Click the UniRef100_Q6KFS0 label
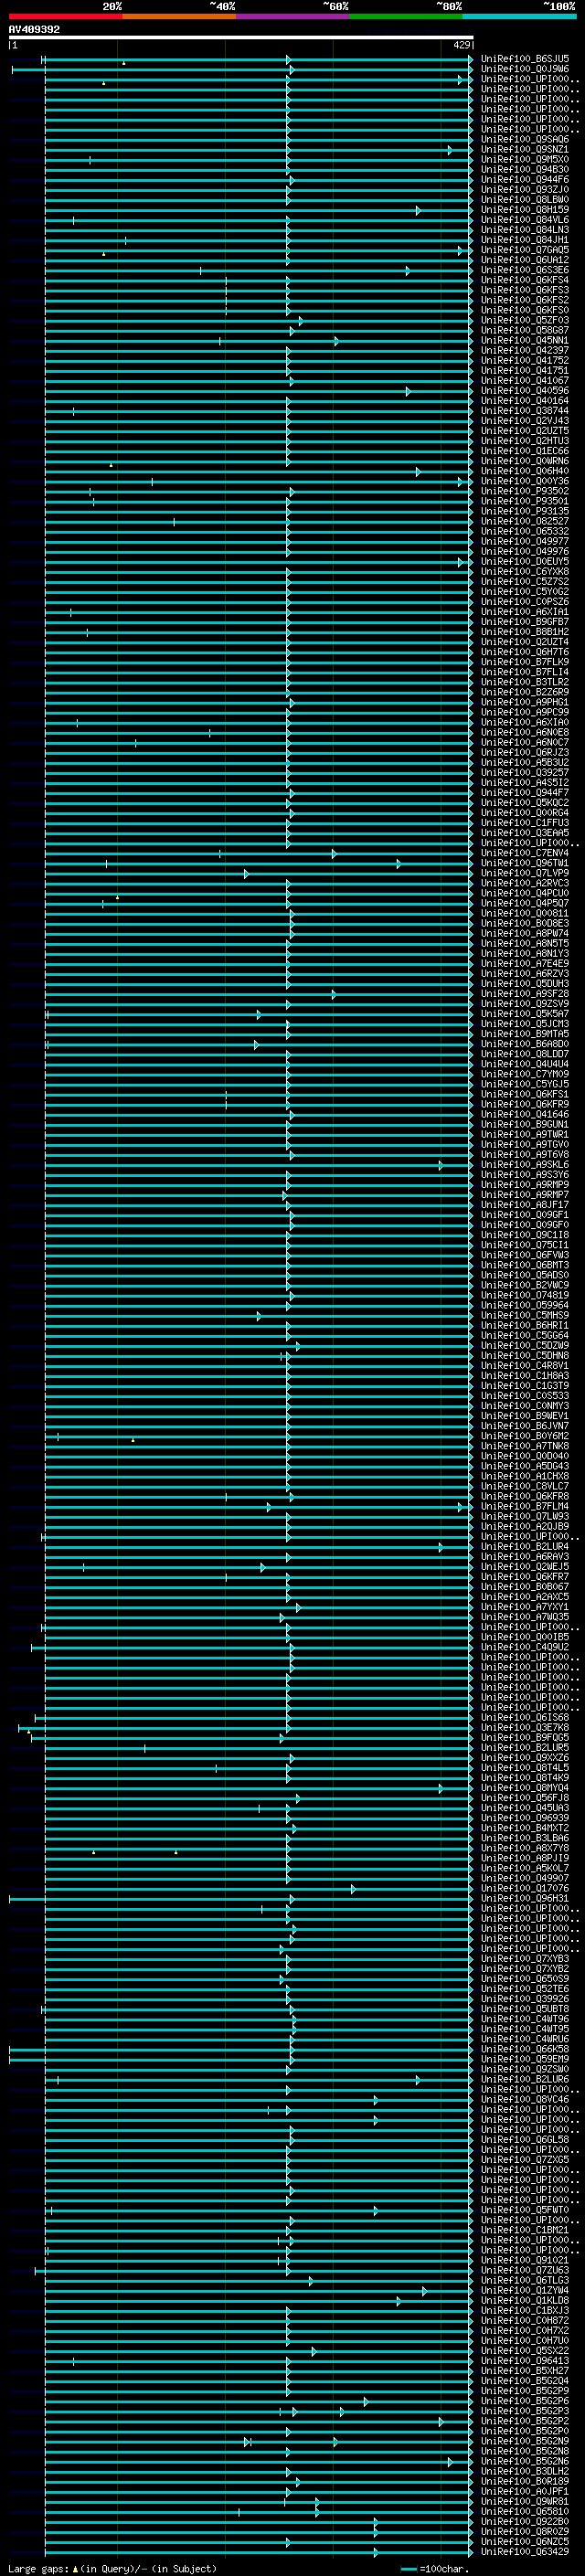 click(525, 310)
